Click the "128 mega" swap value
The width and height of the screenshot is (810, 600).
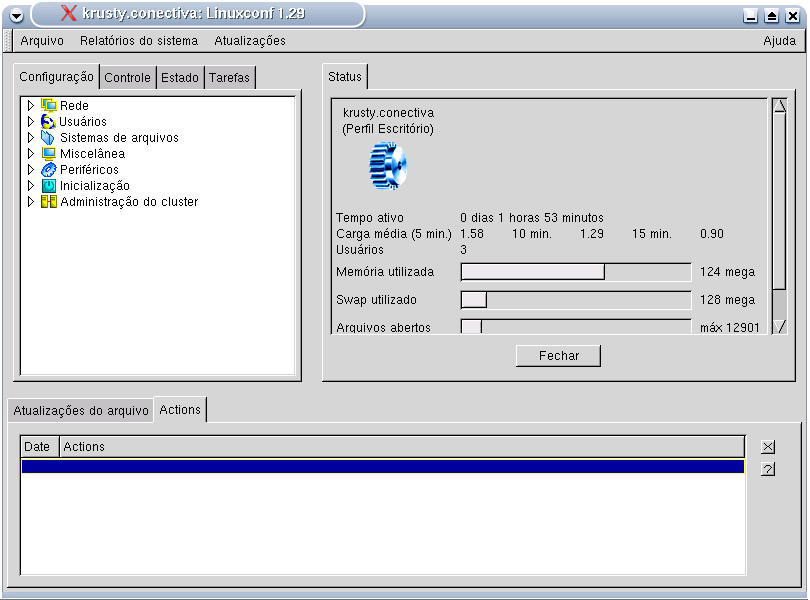727,300
